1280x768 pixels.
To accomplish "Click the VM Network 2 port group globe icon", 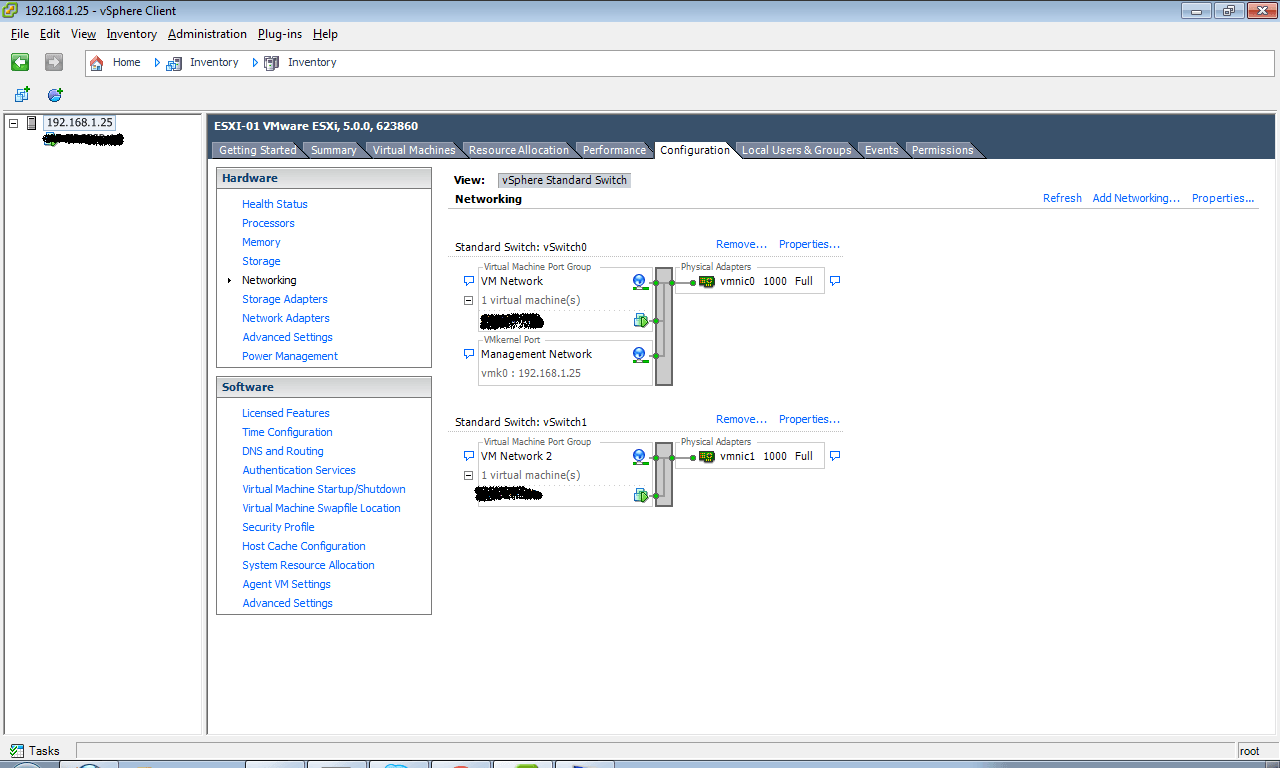I will point(640,457).
